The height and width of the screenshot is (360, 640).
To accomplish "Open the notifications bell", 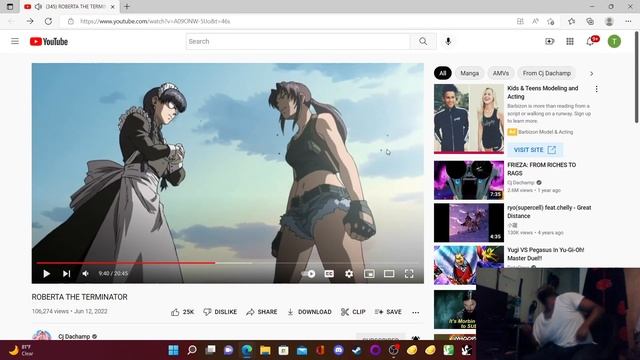I will coord(590,41).
